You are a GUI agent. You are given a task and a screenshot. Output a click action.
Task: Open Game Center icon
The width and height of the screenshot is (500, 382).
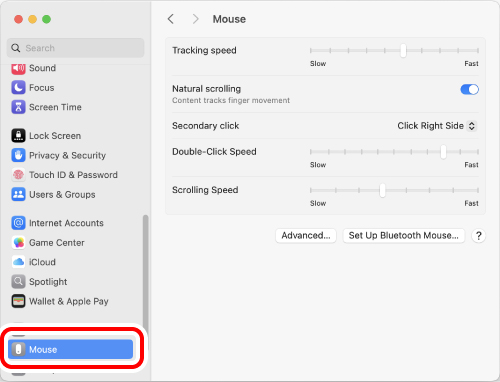tap(18, 243)
